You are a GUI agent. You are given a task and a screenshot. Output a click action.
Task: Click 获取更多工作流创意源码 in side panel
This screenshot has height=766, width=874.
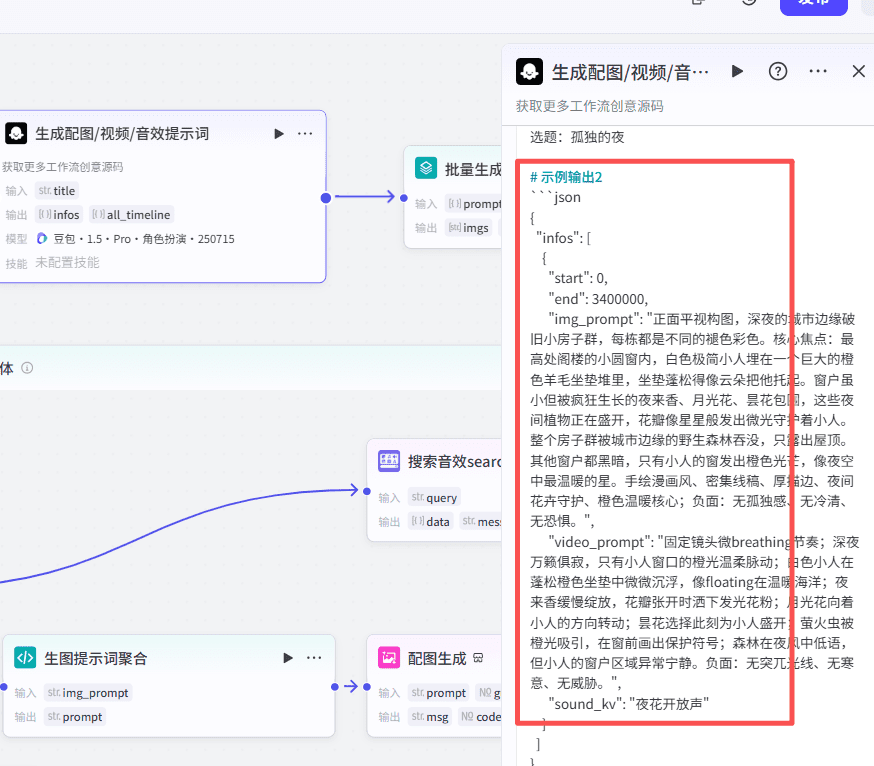point(590,106)
